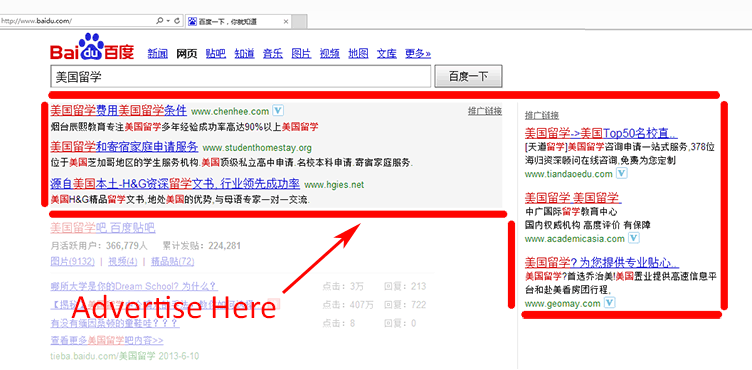Viewport: 752px width, 370px height.
Task: Click the V badge next to chenhee.com
Action: (x=278, y=111)
